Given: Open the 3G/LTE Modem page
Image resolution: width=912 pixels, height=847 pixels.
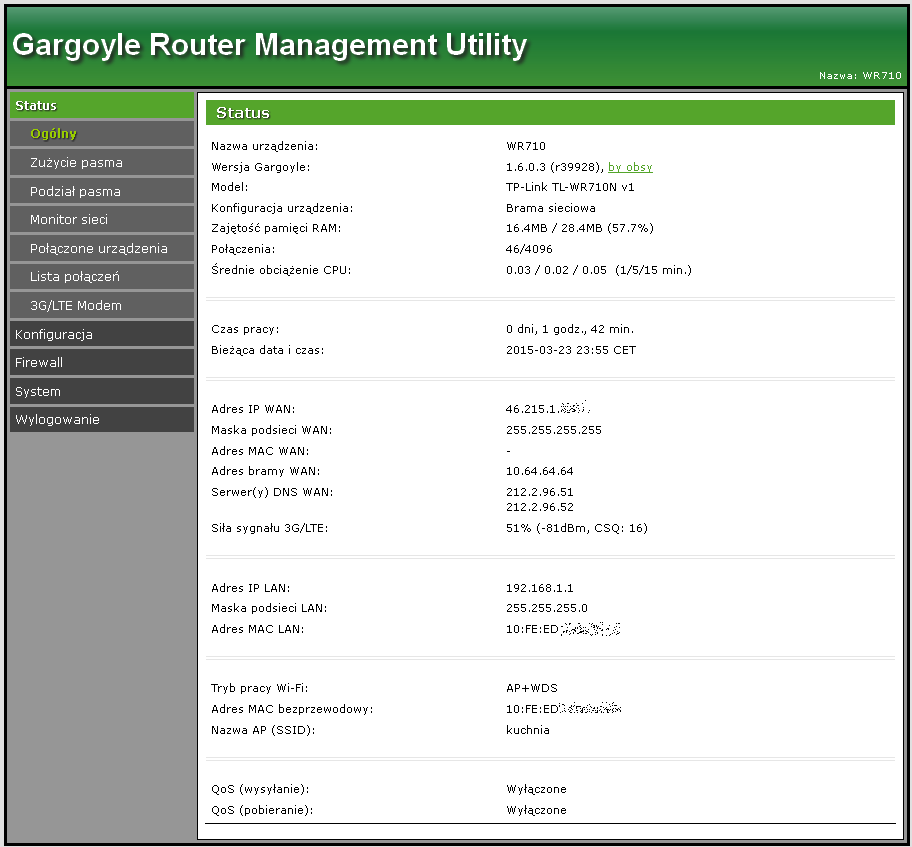Looking at the screenshot, I should pos(75,306).
